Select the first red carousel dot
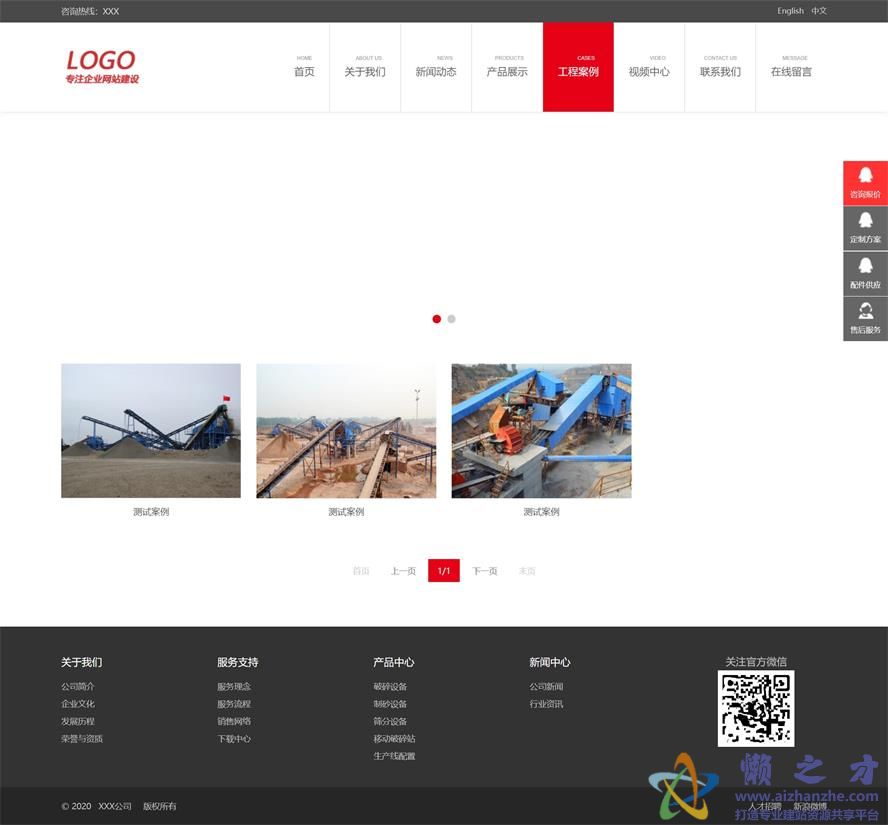This screenshot has height=825, width=888. tap(436, 319)
